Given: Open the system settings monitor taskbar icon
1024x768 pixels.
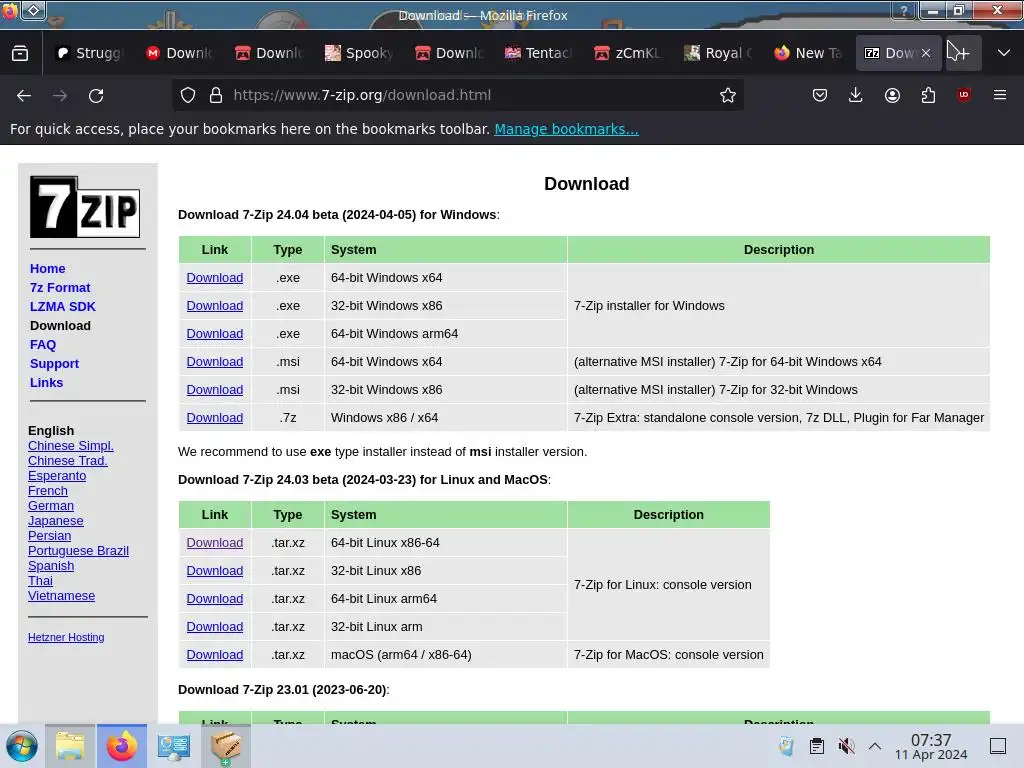Looking at the screenshot, I should (x=174, y=746).
